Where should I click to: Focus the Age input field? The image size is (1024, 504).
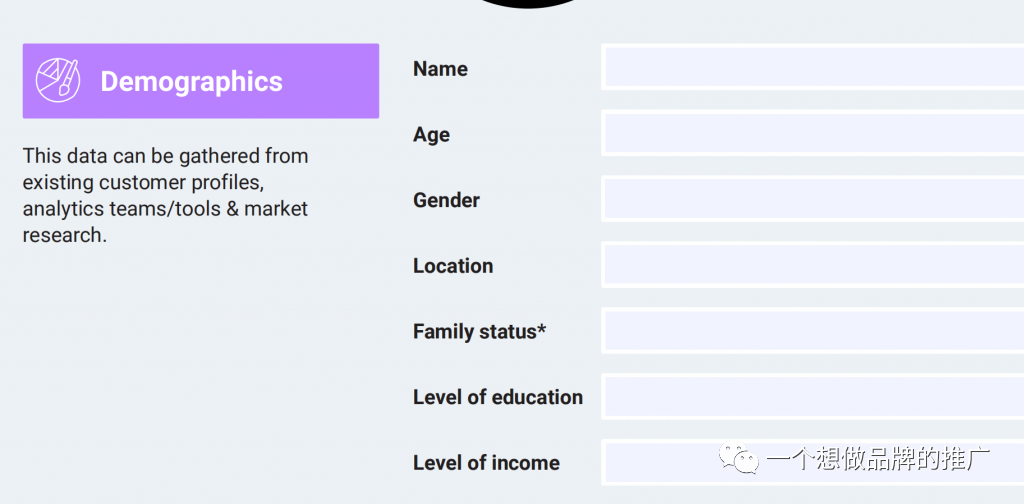(x=812, y=134)
